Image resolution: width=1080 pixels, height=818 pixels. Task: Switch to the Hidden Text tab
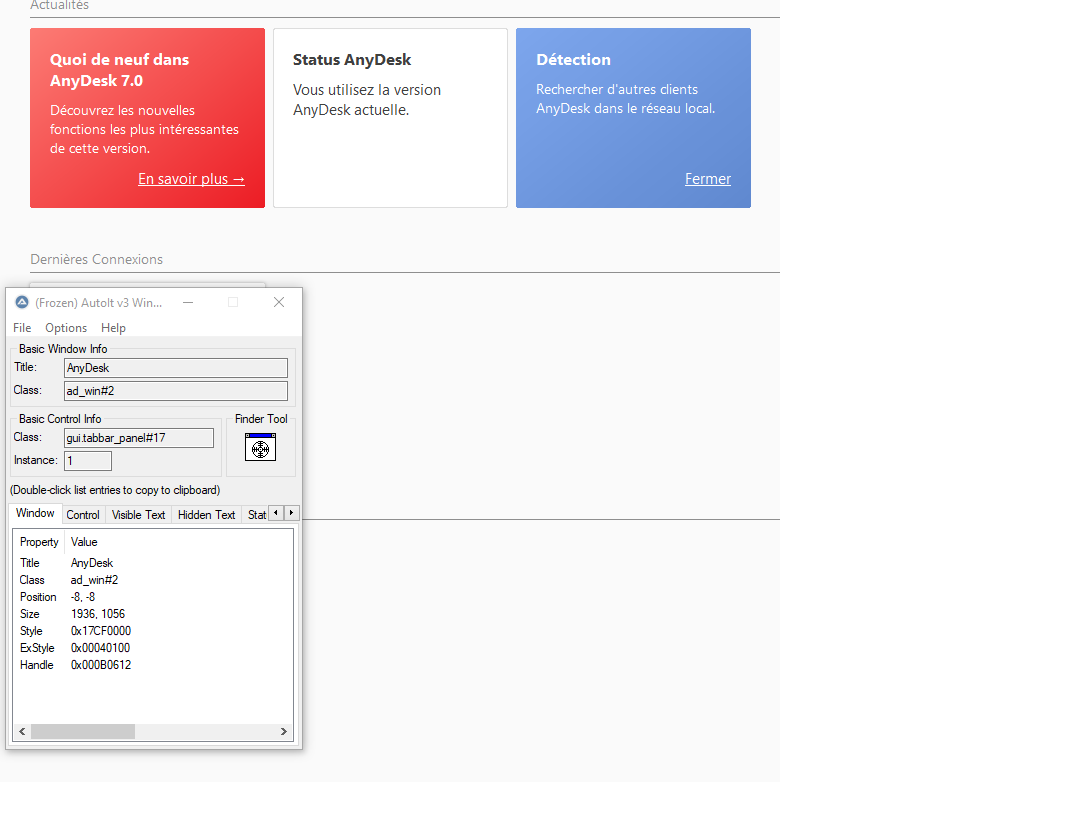point(206,514)
